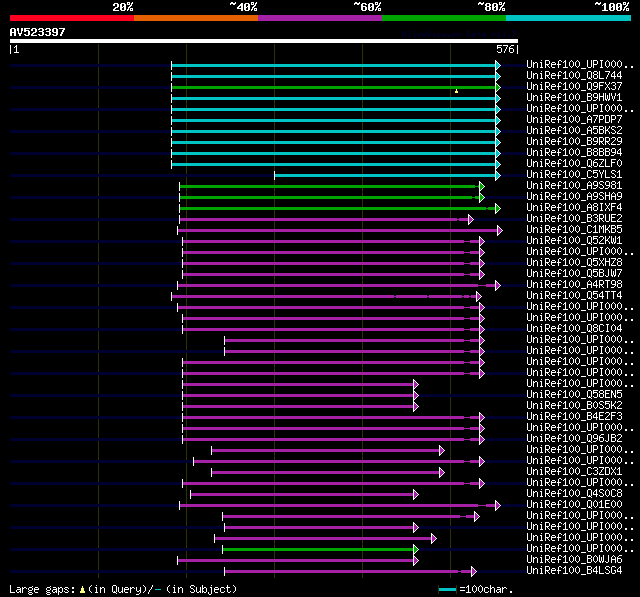The image size is (640, 597).
Task: Click the purple alignment bar for C1MKB5
Action: 338,231
